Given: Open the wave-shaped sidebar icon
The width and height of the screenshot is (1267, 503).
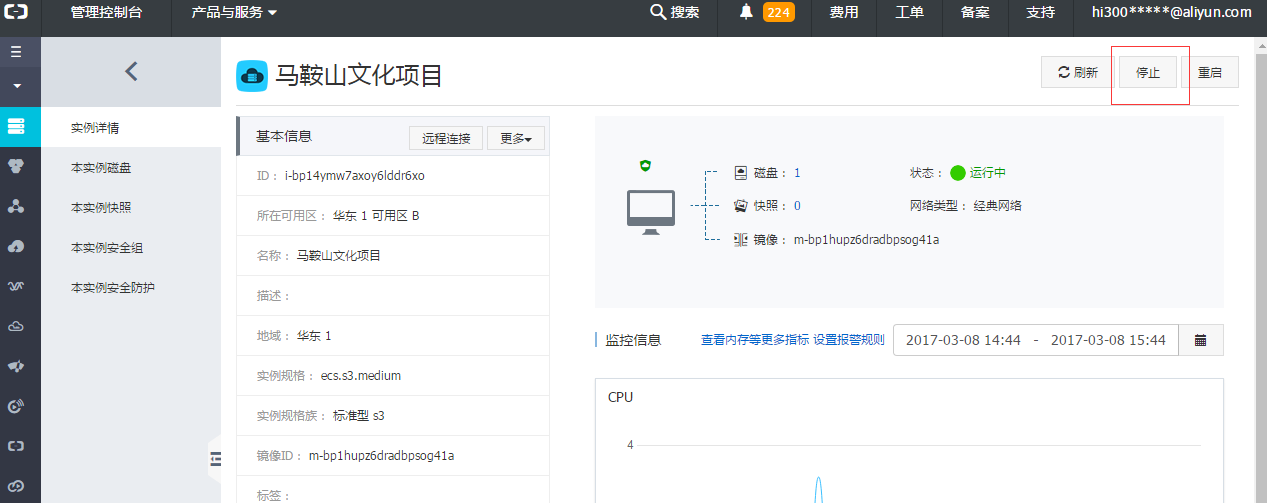Looking at the screenshot, I should (16, 286).
